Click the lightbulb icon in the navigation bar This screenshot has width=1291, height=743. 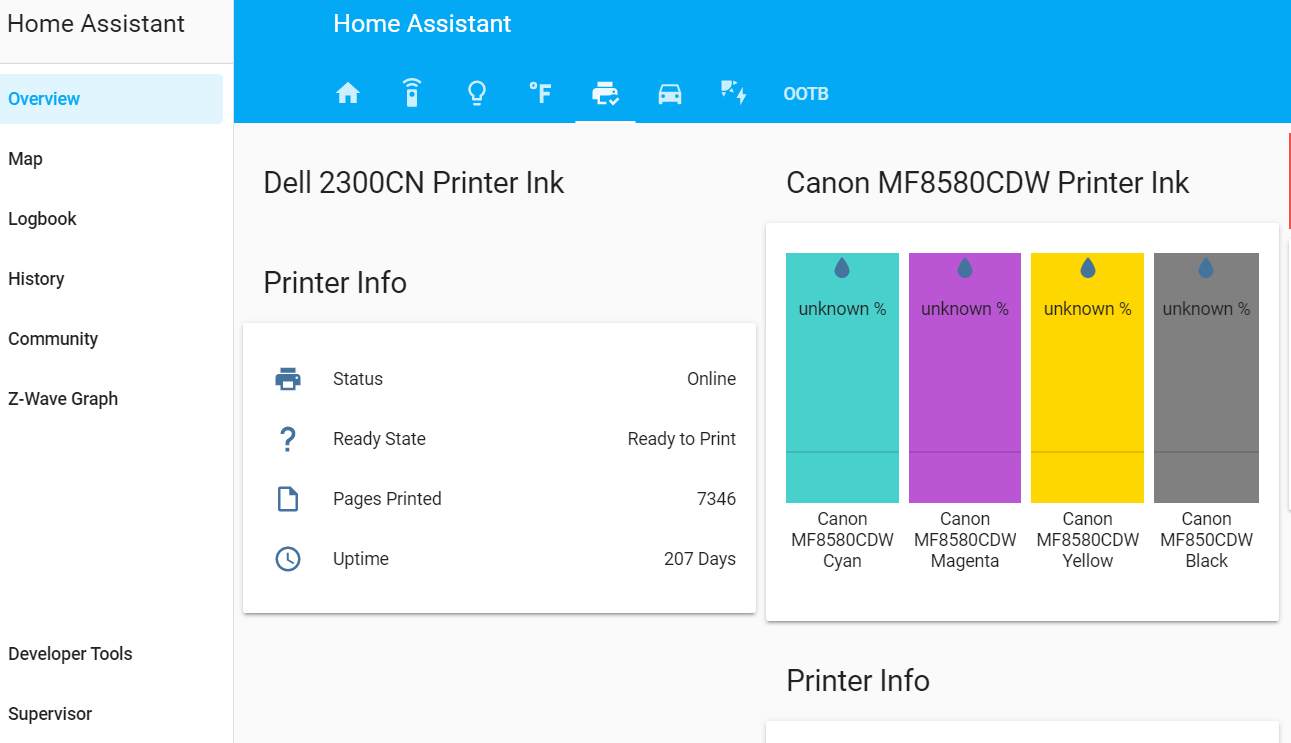(477, 92)
